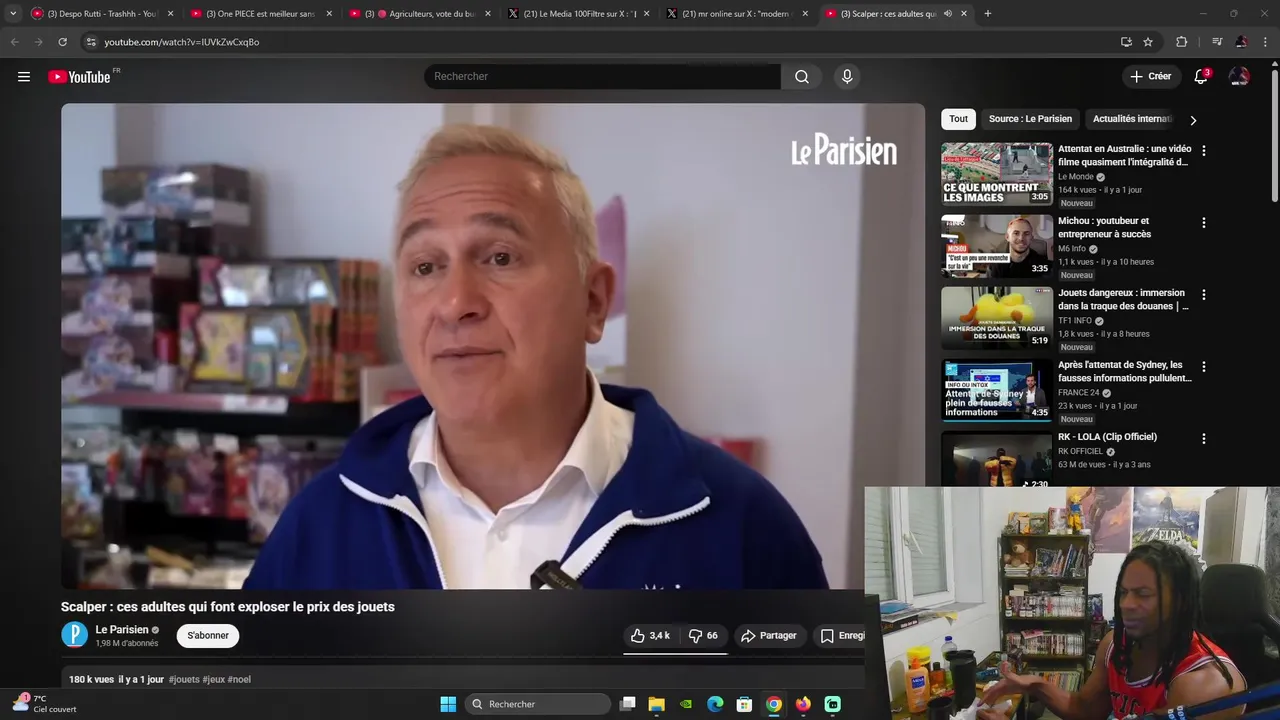Open a new Chrome tab

pos(987,13)
